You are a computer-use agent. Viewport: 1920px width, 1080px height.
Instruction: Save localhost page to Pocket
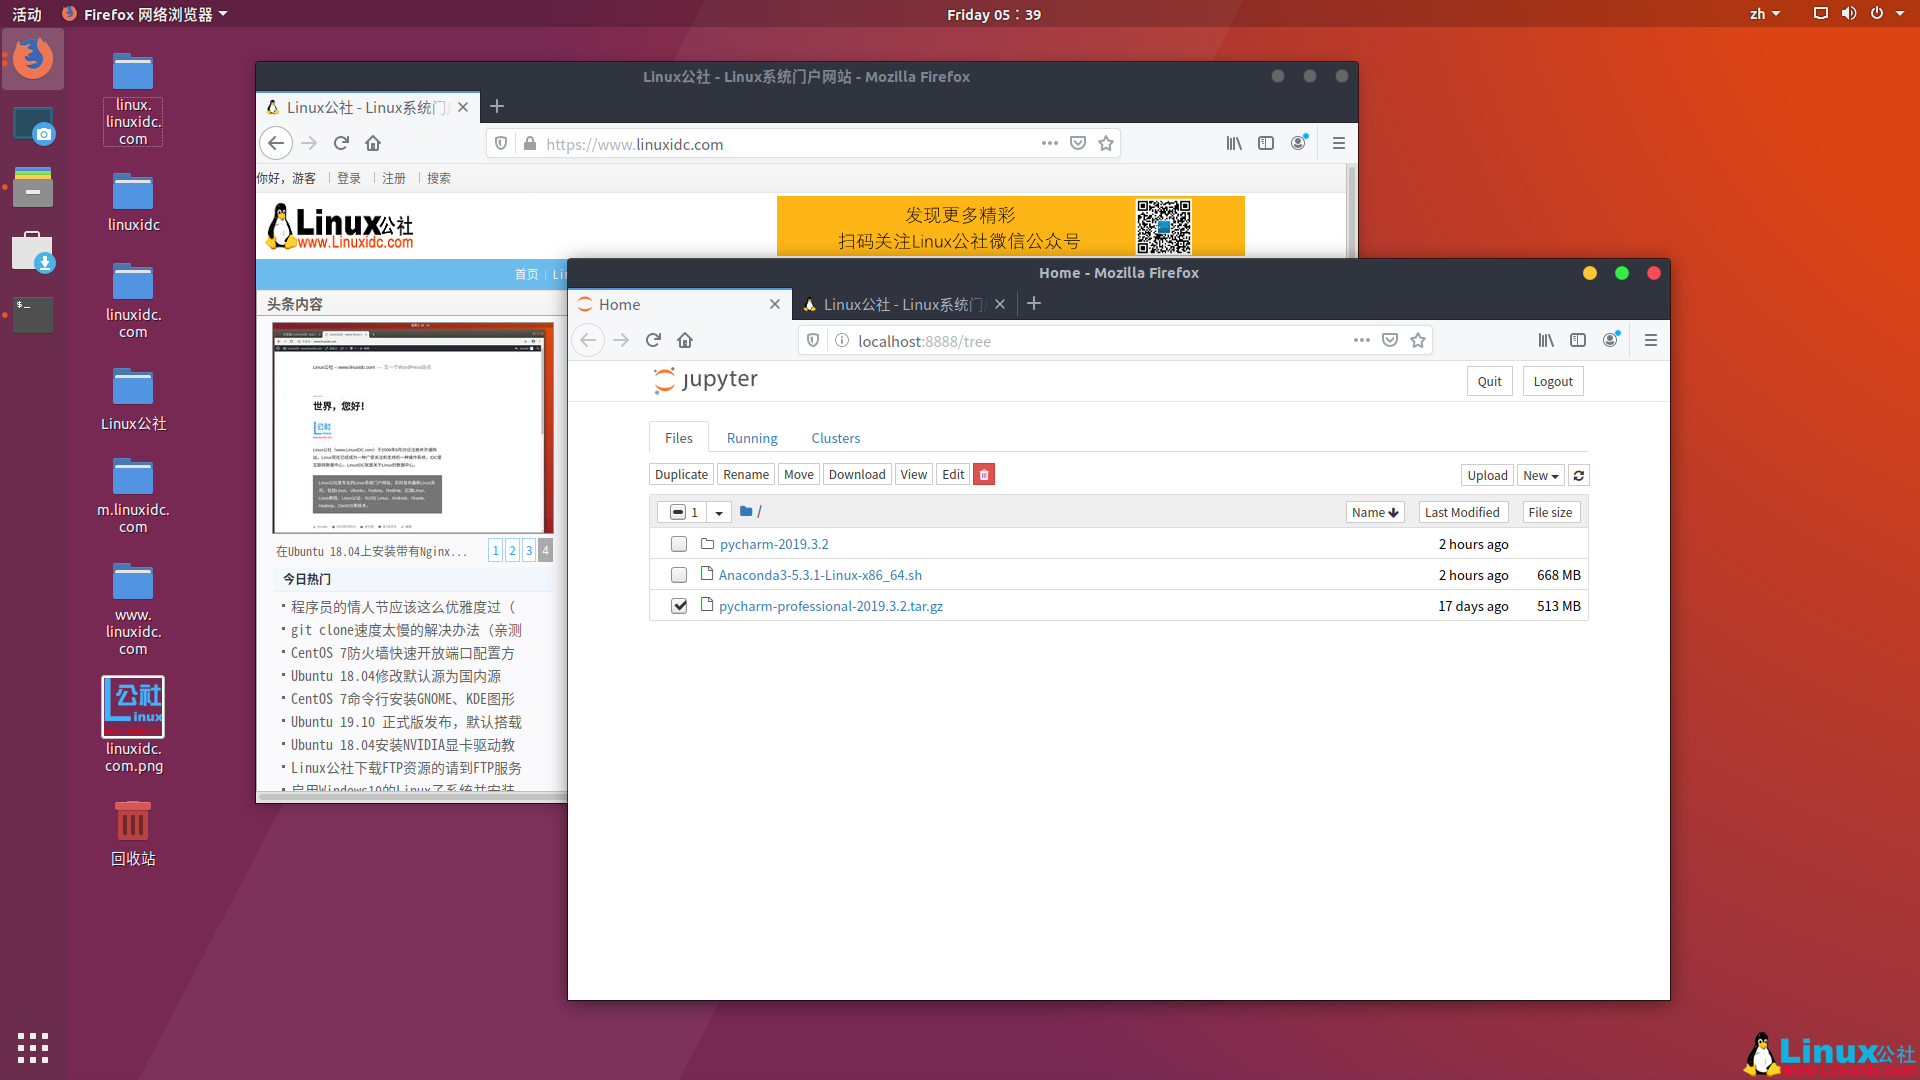point(1390,340)
